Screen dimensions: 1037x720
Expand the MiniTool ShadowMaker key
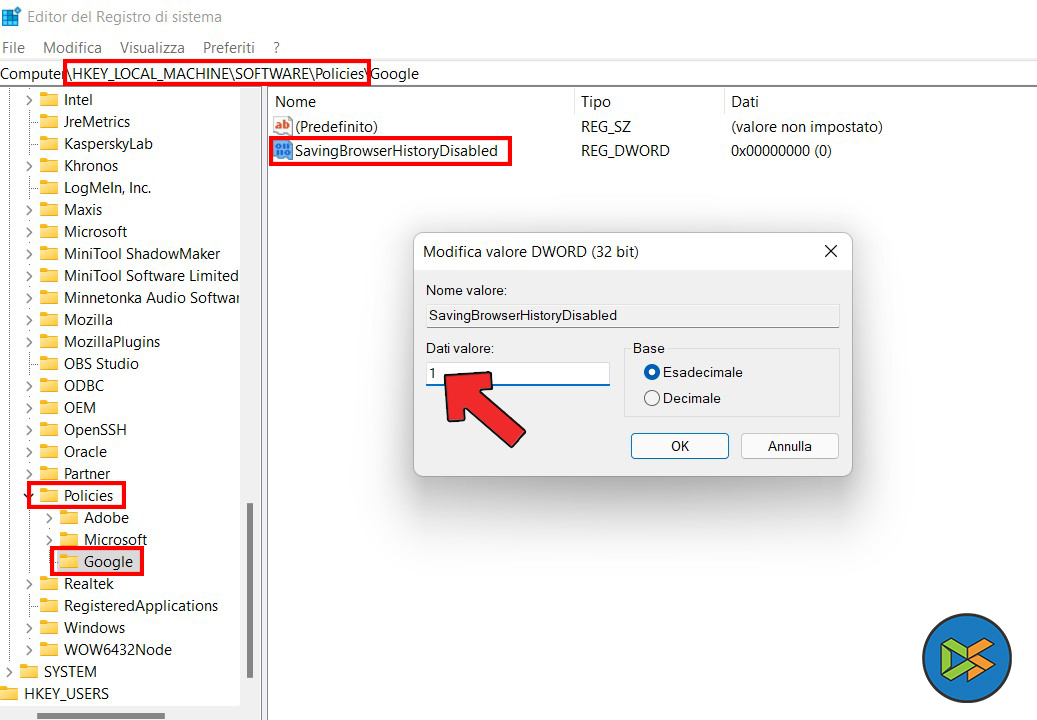click(28, 254)
